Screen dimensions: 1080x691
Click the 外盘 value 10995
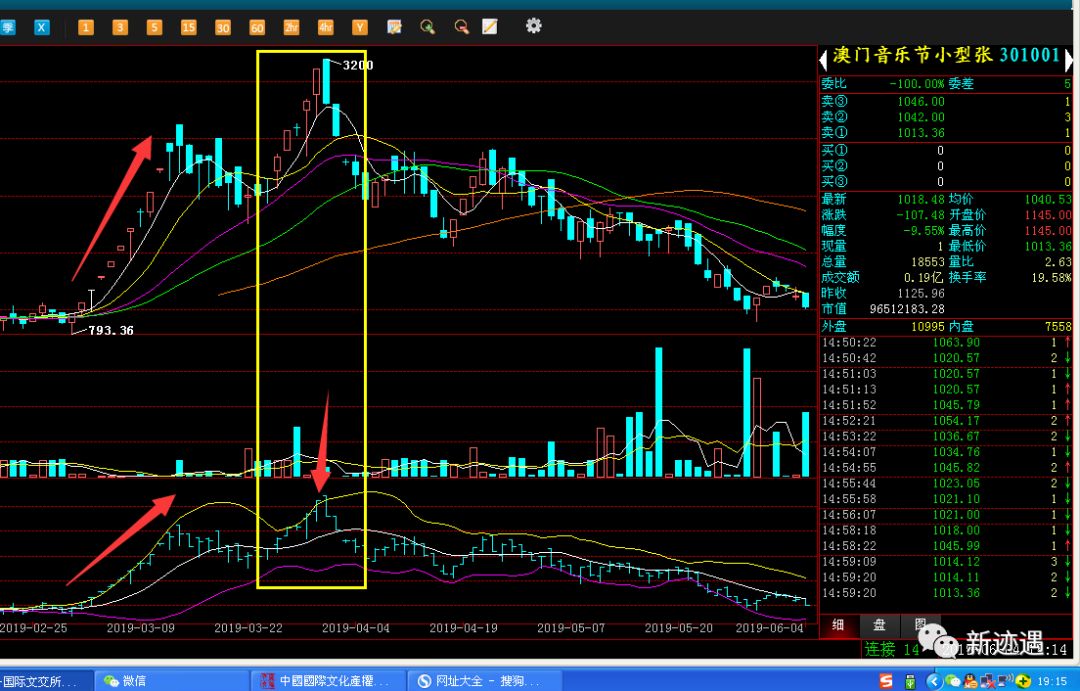(928, 327)
